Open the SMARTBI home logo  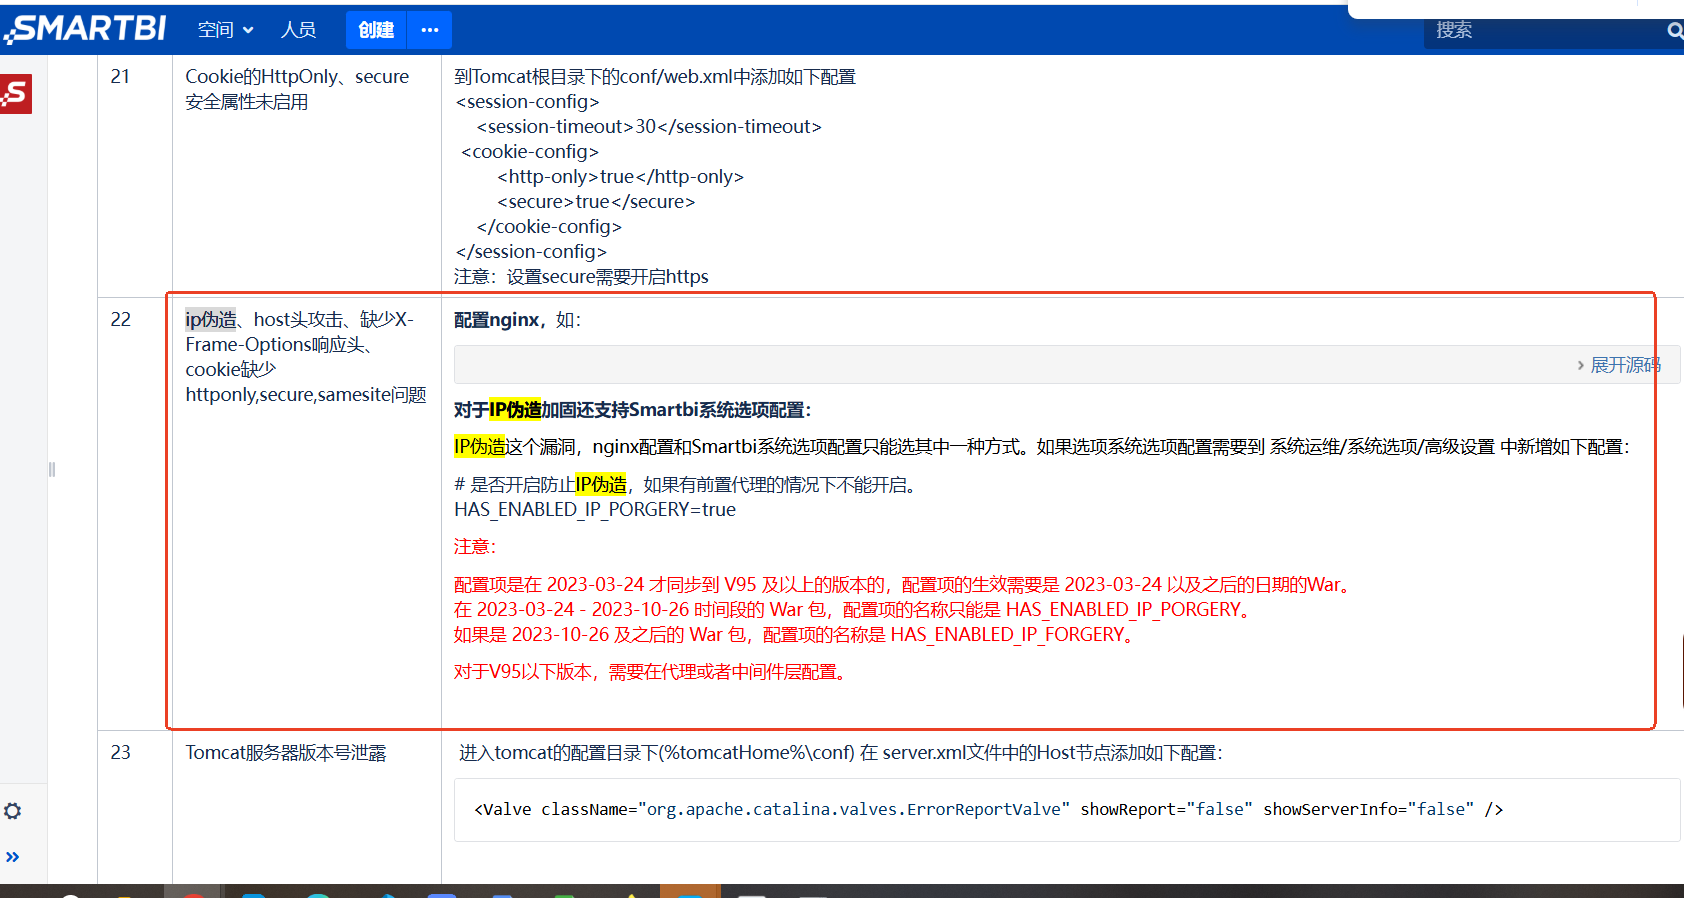(85, 29)
